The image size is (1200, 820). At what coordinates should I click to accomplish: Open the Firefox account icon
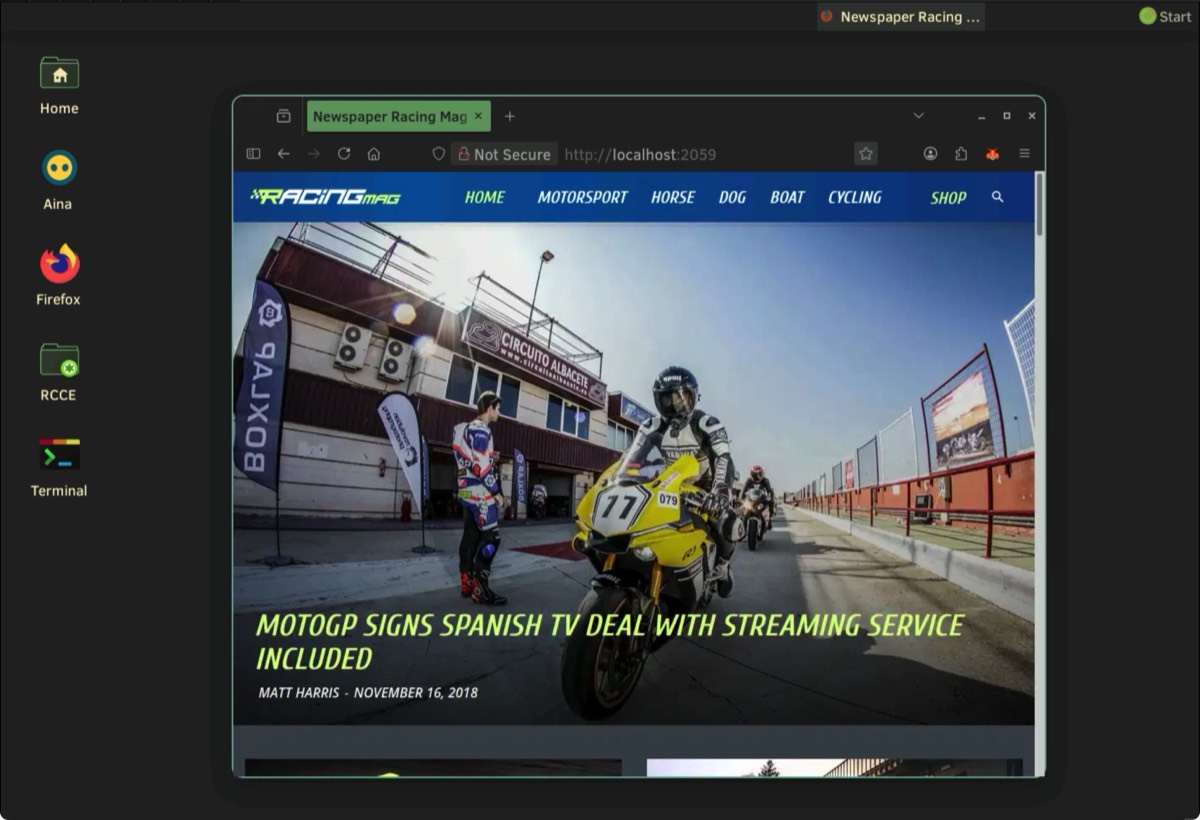(930, 154)
